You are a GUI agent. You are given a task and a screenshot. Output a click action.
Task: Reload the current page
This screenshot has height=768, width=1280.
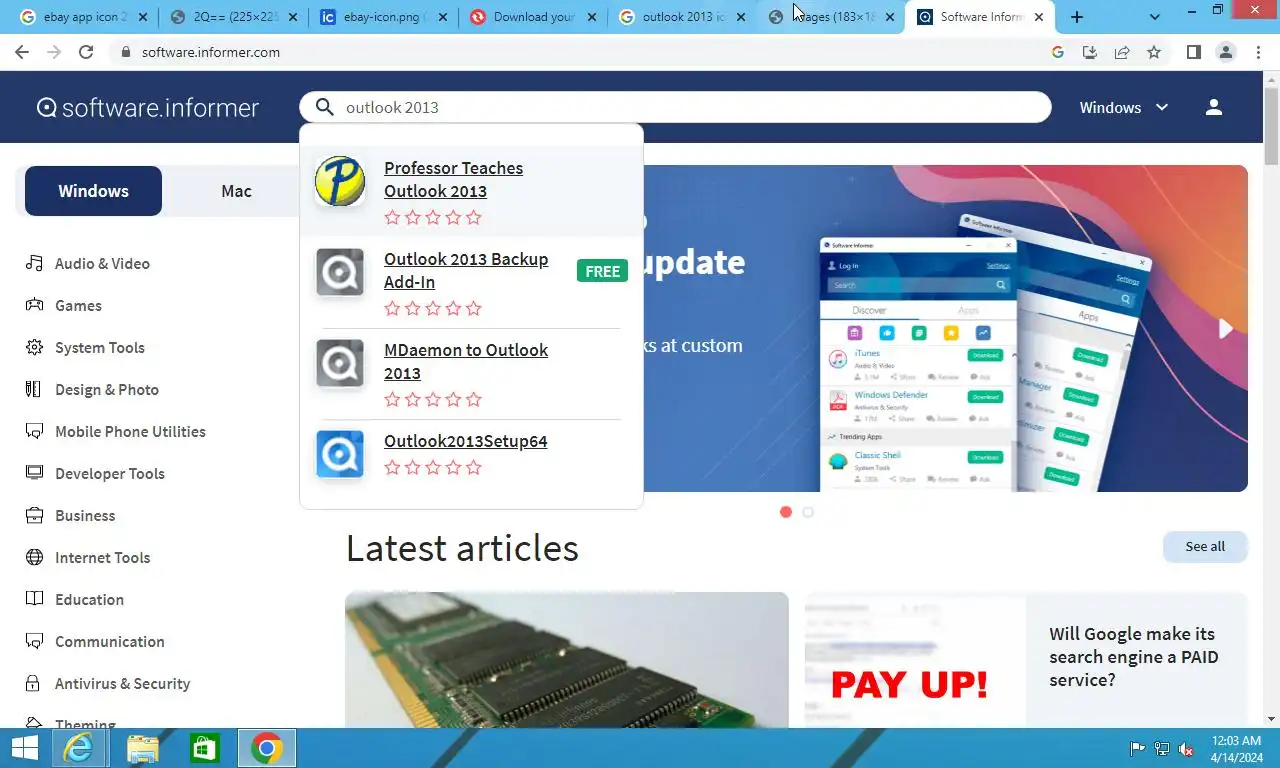[x=86, y=52]
